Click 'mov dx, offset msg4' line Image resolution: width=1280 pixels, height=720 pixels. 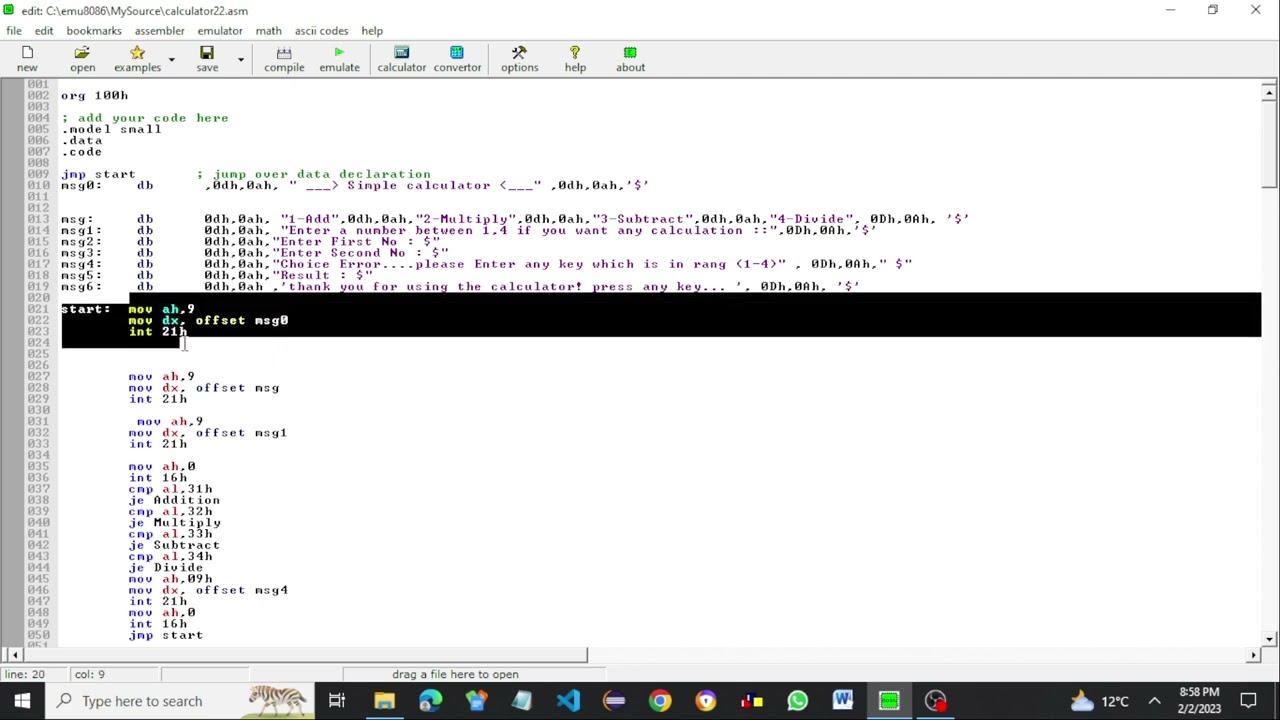pyautogui.click(x=208, y=590)
